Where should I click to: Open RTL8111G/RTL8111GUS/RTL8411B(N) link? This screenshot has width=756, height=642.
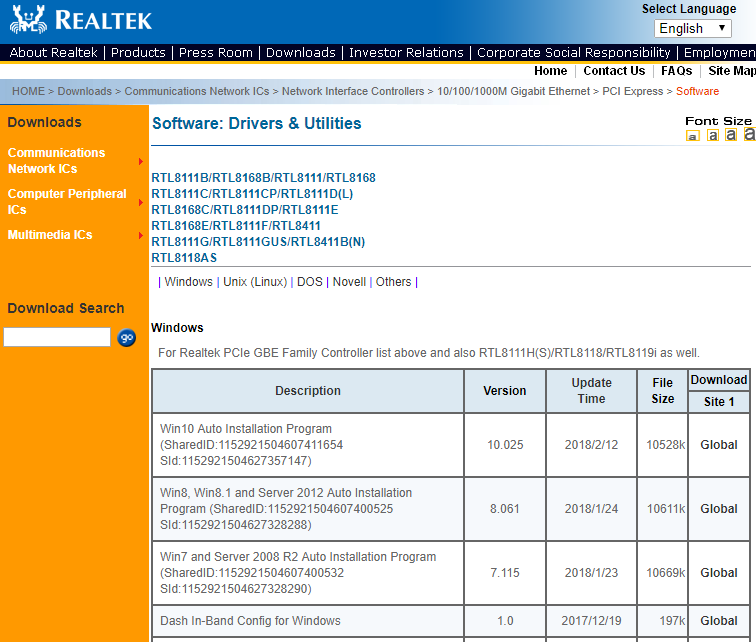(258, 242)
